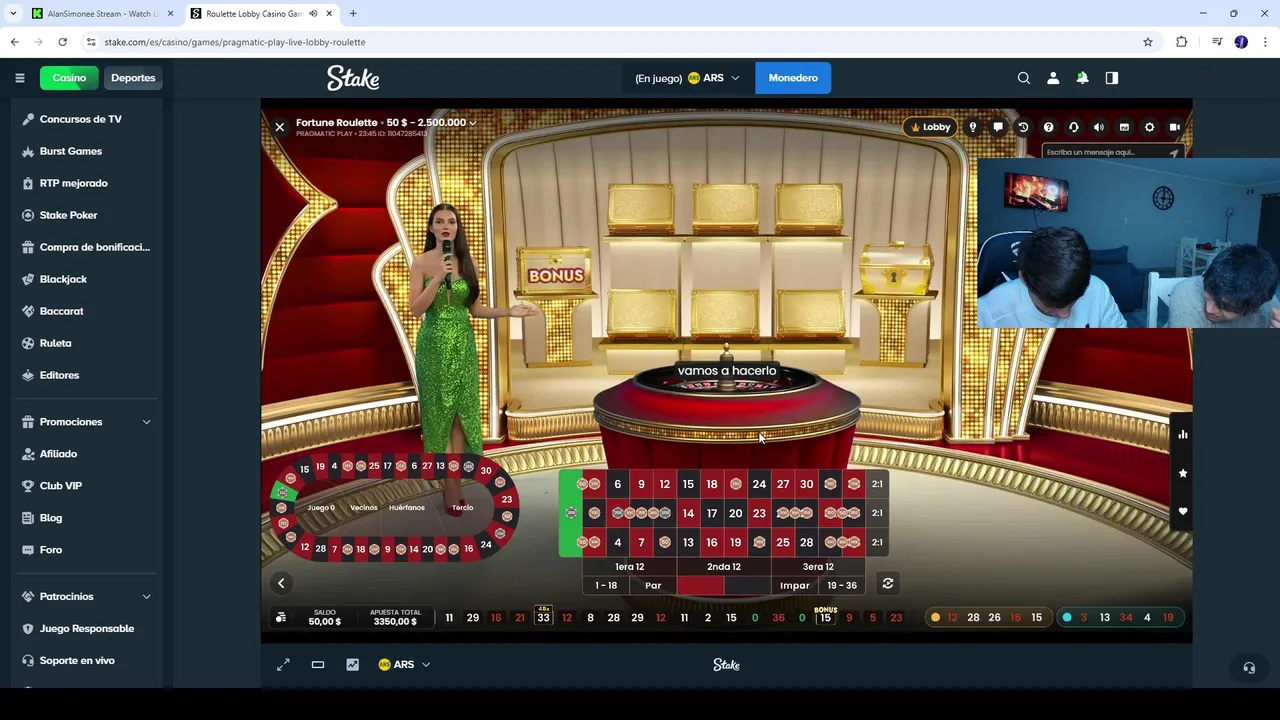The height and width of the screenshot is (720, 1280).
Task: Click the heart icon on game side
Action: 1182,511
